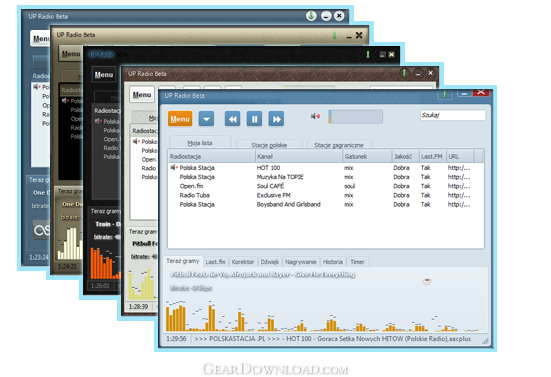
Task: Click speaker icon in rearmost window list
Action: coord(37,86)
